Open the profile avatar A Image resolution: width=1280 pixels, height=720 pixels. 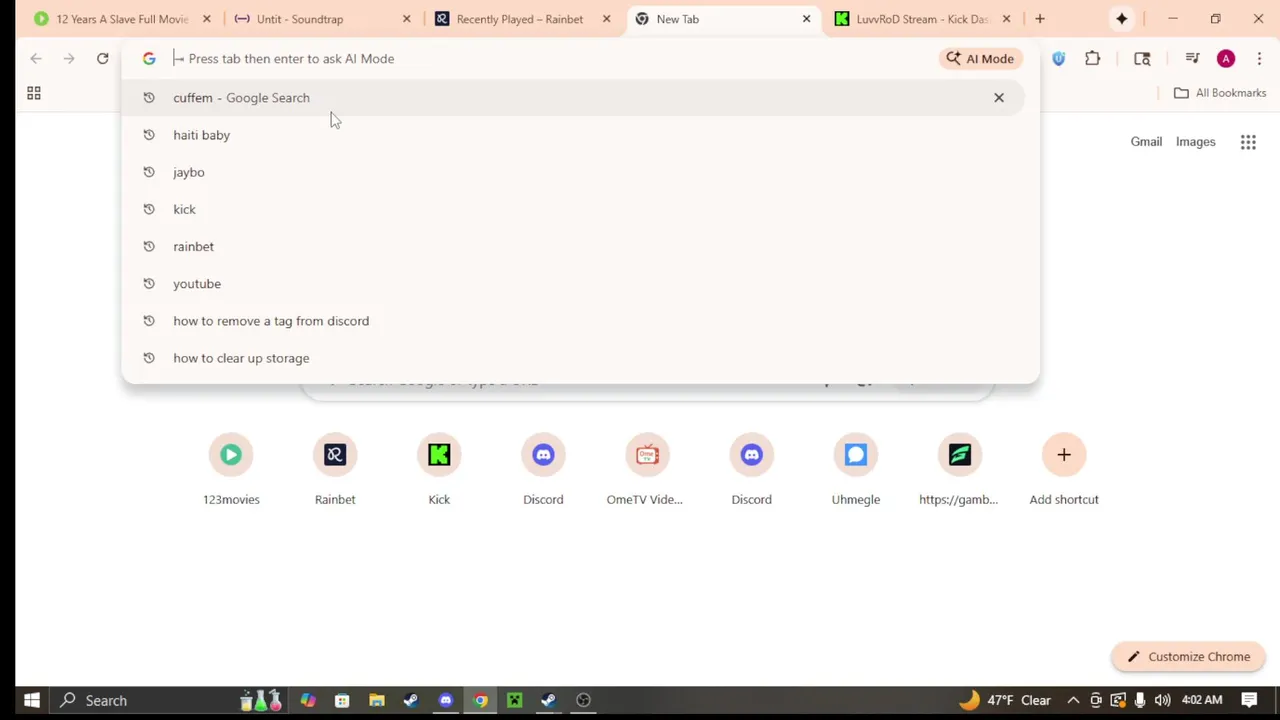1226,58
